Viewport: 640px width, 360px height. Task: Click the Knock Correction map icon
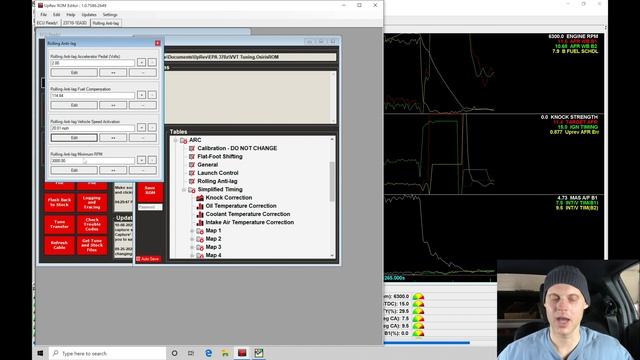point(200,198)
